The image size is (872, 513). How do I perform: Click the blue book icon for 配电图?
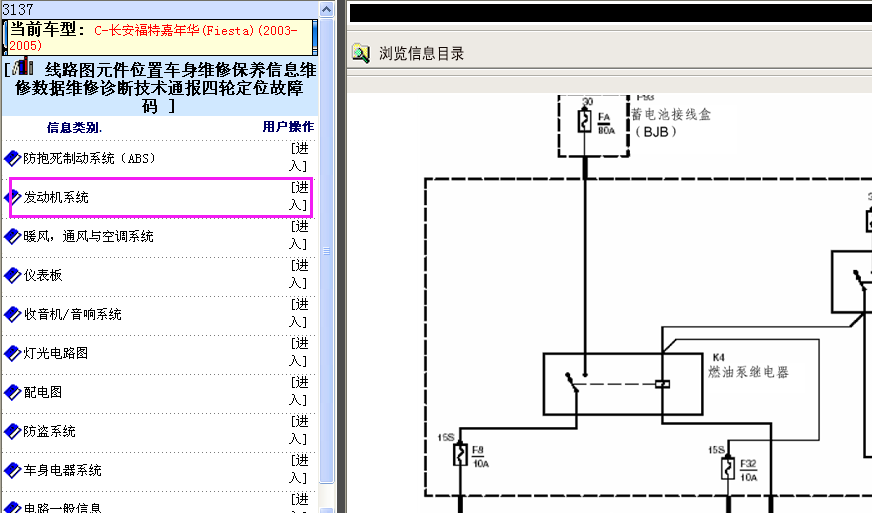pyautogui.click(x=12, y=392)
